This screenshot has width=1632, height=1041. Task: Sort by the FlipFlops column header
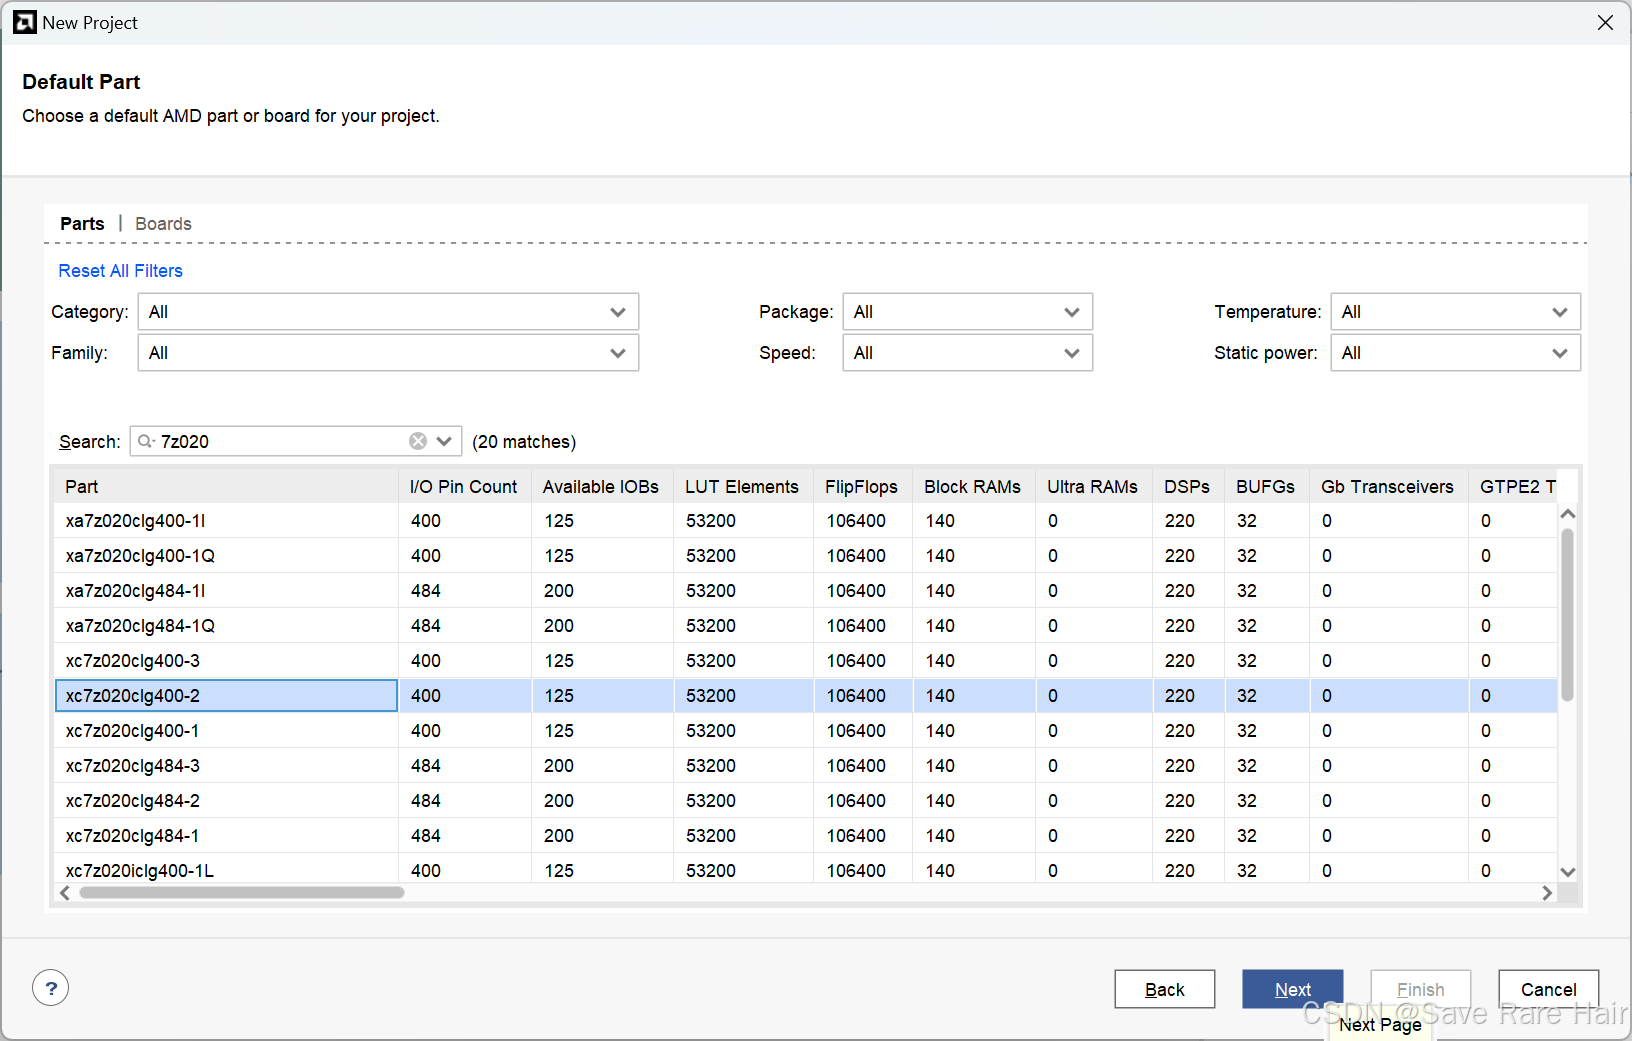pyautogui.click(x=862, y=487)
